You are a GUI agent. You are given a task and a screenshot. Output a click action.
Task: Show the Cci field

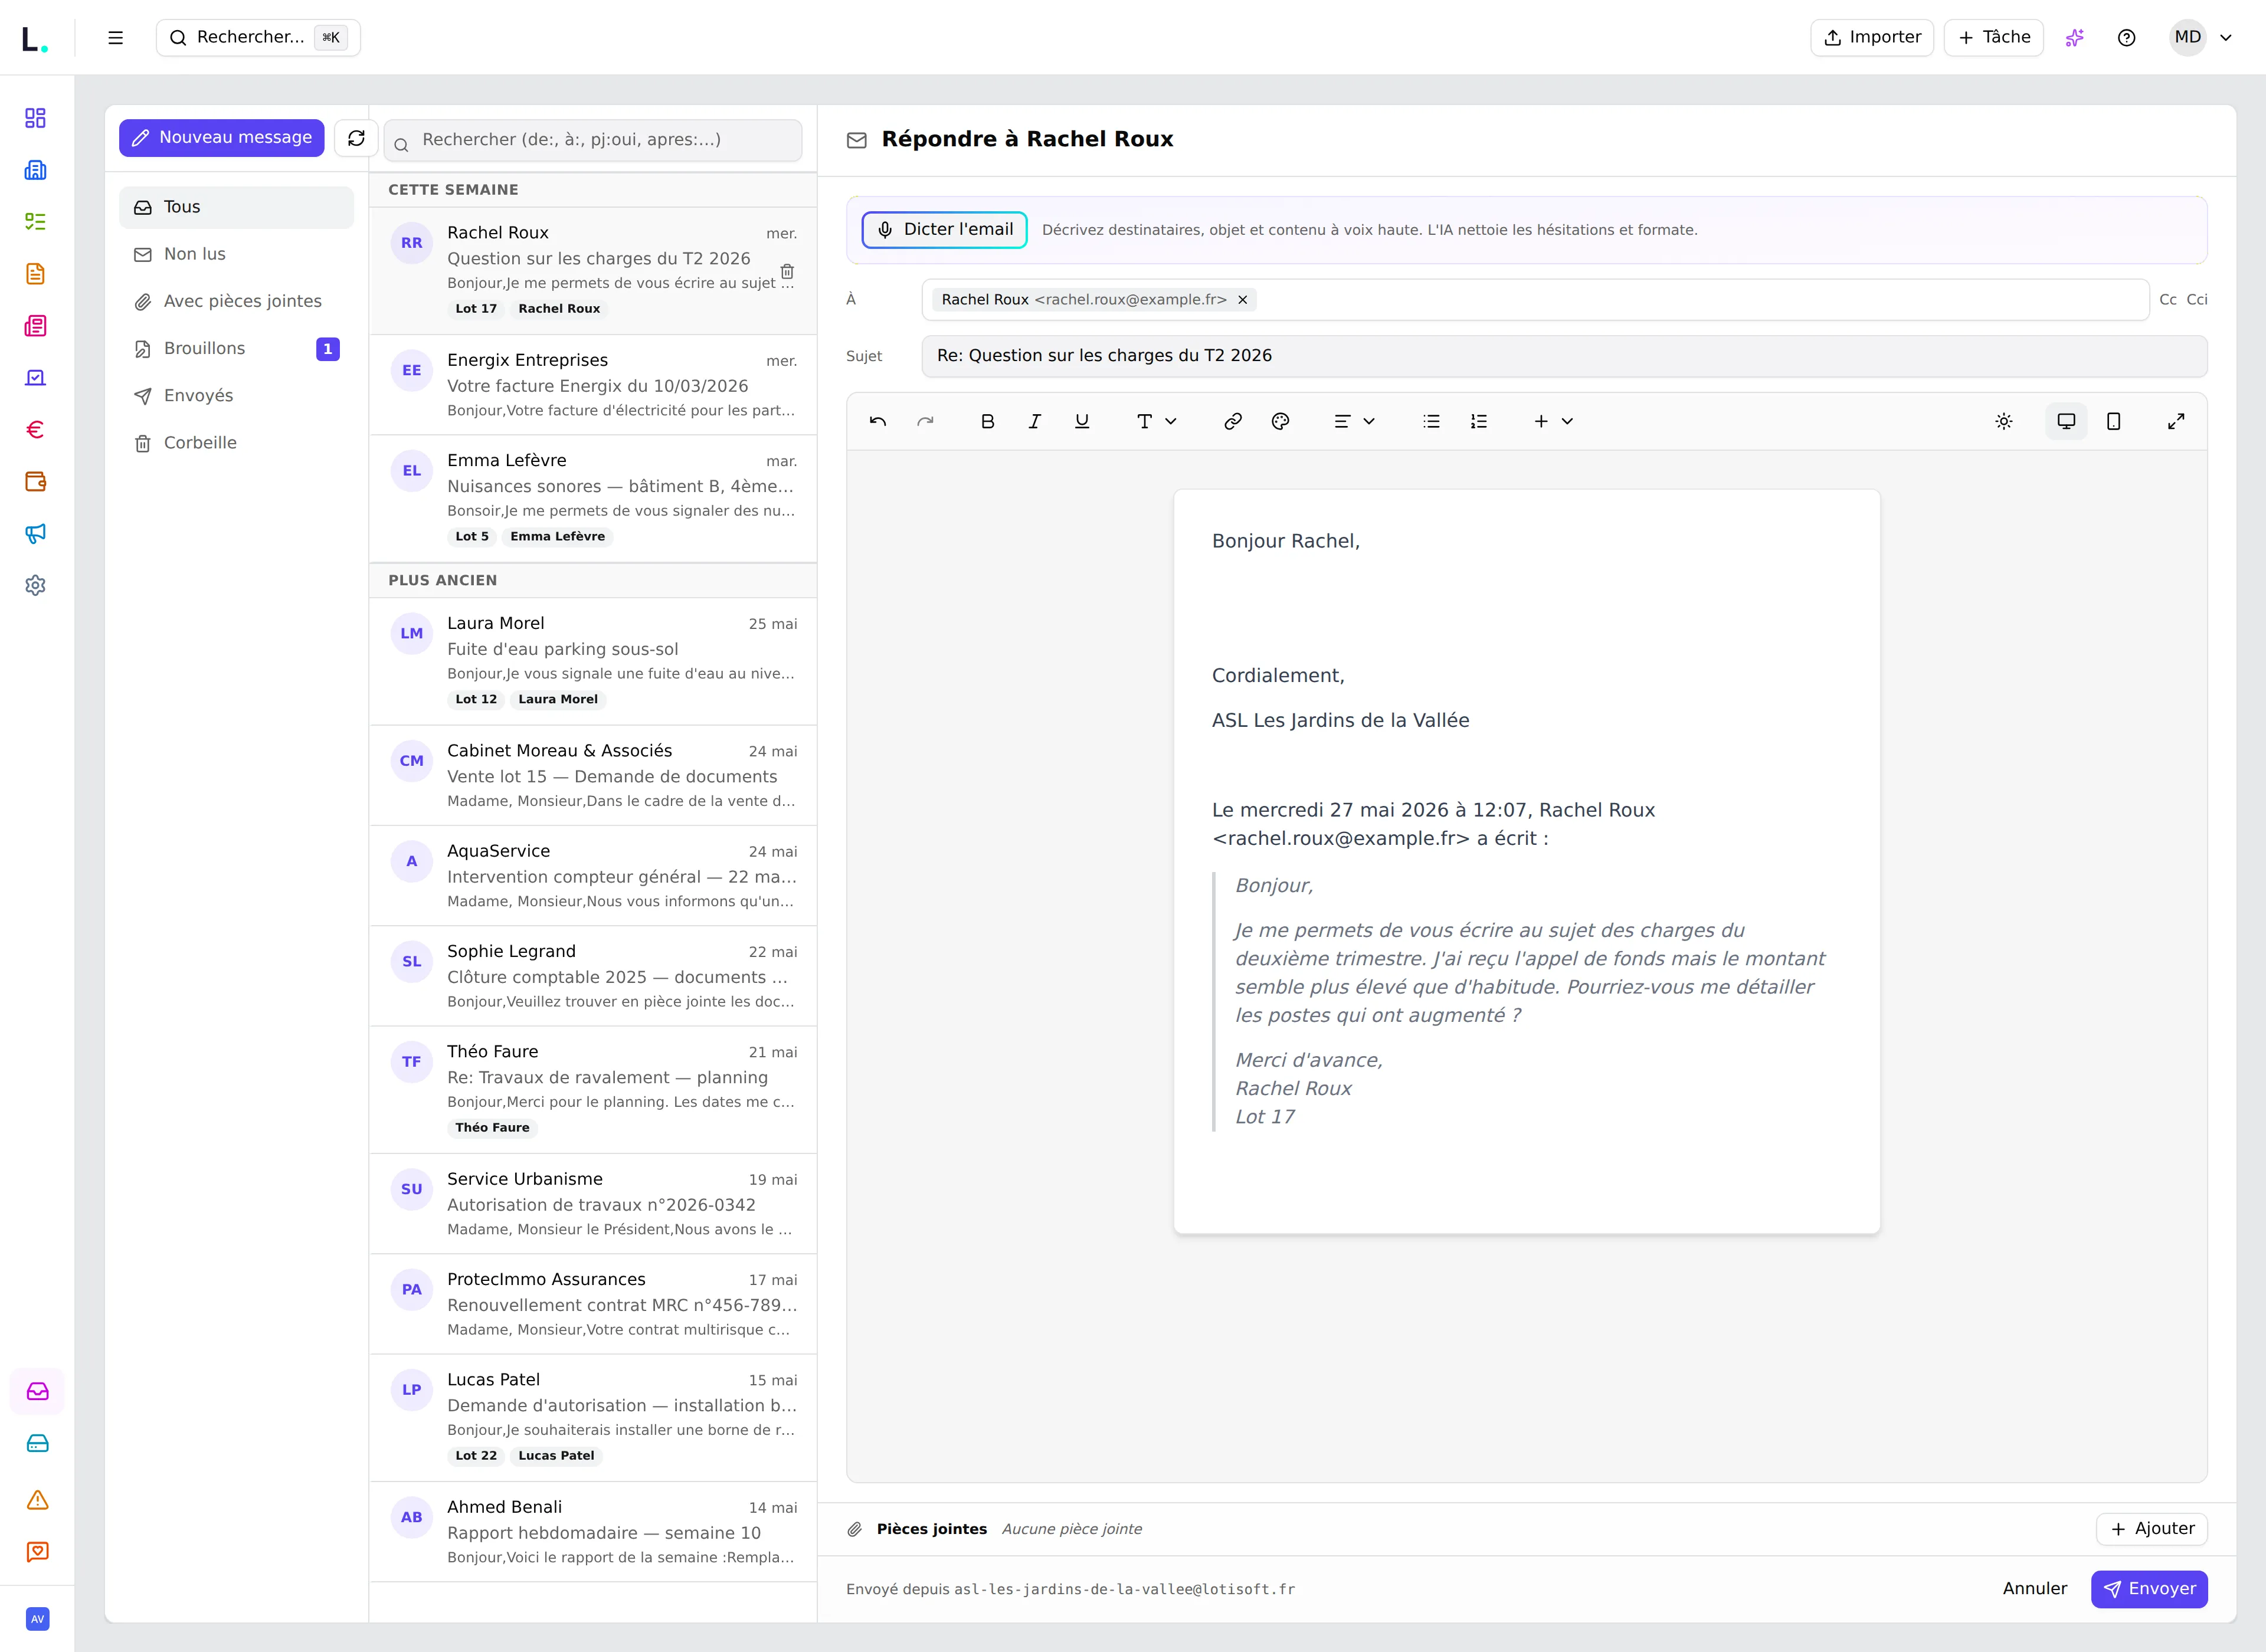coord(2197,300)
